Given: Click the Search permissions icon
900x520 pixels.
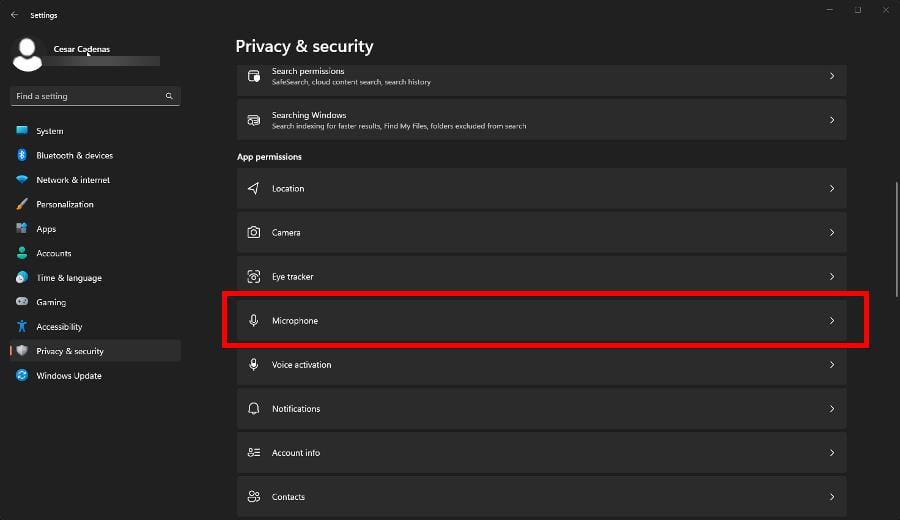Looking at the screenshot, I should pos(254,76).
